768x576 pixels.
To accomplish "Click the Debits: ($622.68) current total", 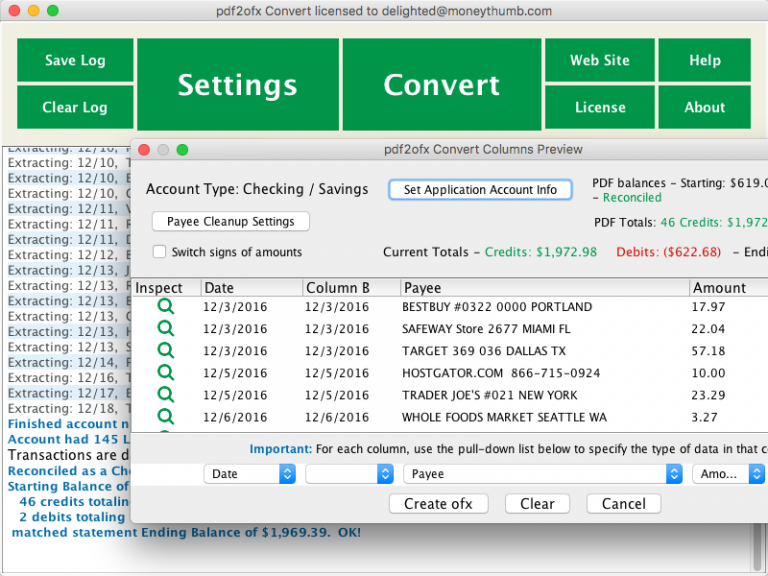I will [669, 252].
